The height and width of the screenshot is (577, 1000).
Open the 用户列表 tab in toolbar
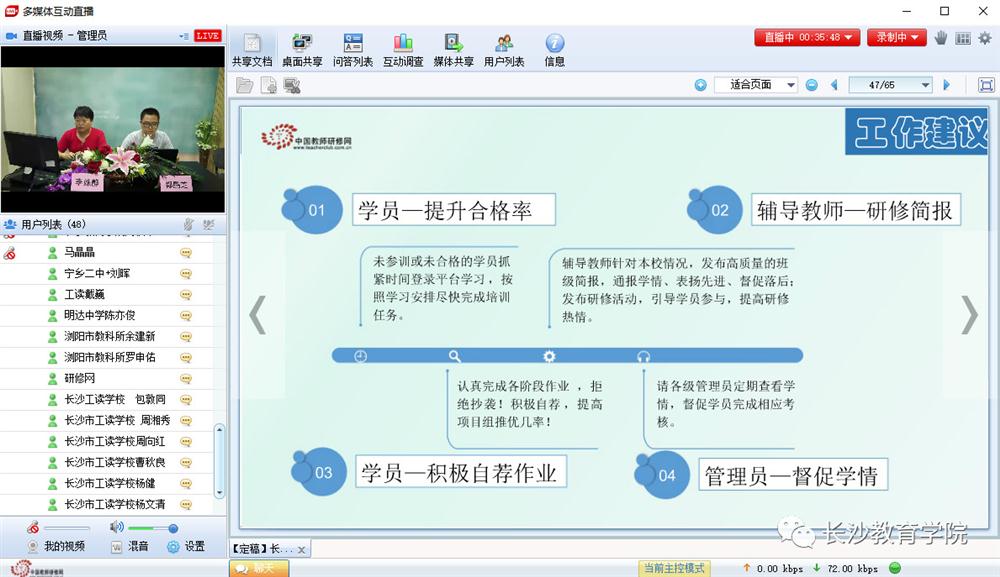(x=504, y=50)
